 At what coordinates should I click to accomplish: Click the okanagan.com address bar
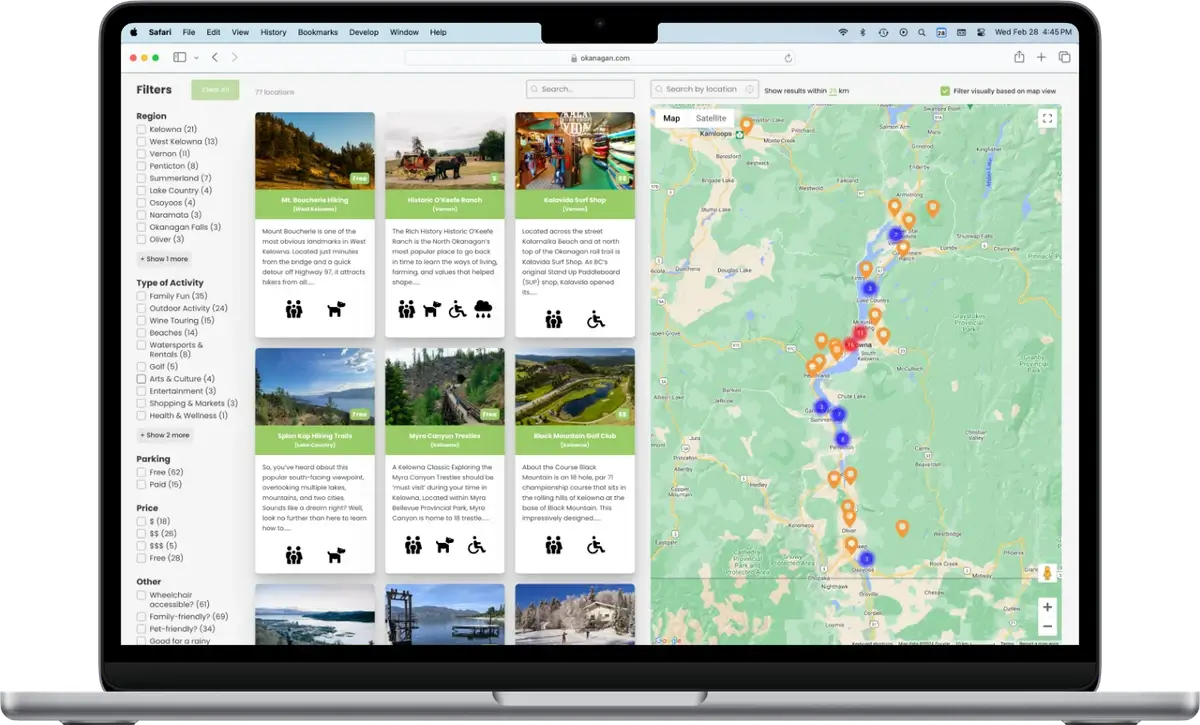(600, 58)
